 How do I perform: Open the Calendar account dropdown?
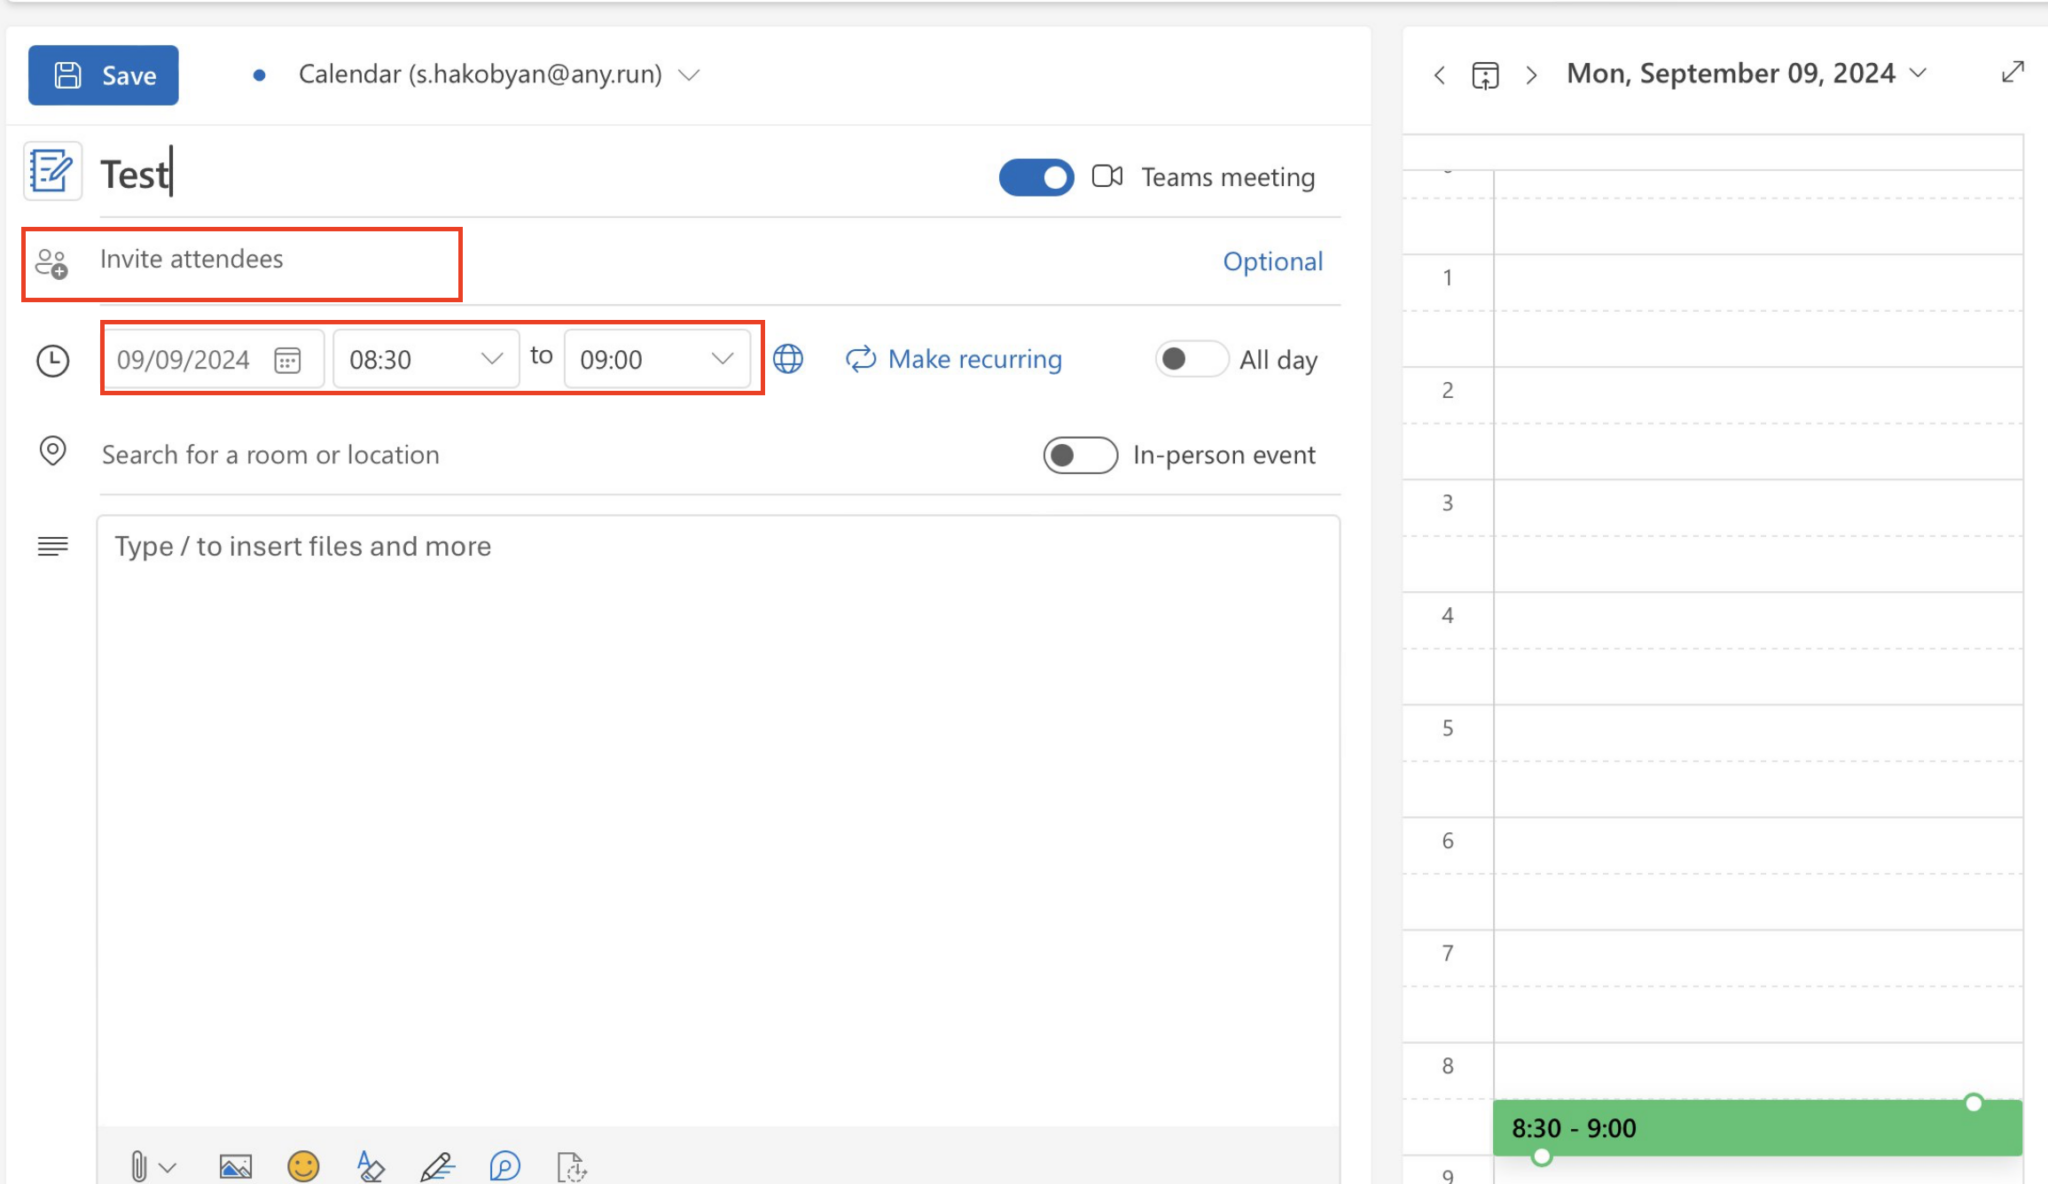coord(690,74)
